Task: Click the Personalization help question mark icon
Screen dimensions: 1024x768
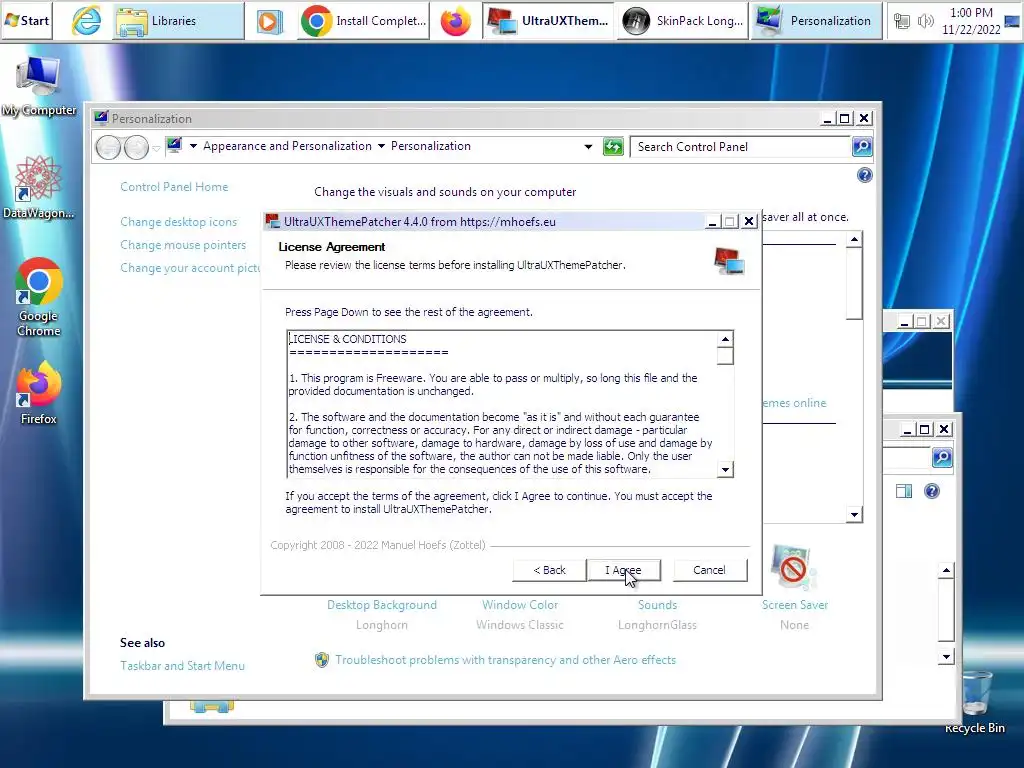Action: pos(865,175)
